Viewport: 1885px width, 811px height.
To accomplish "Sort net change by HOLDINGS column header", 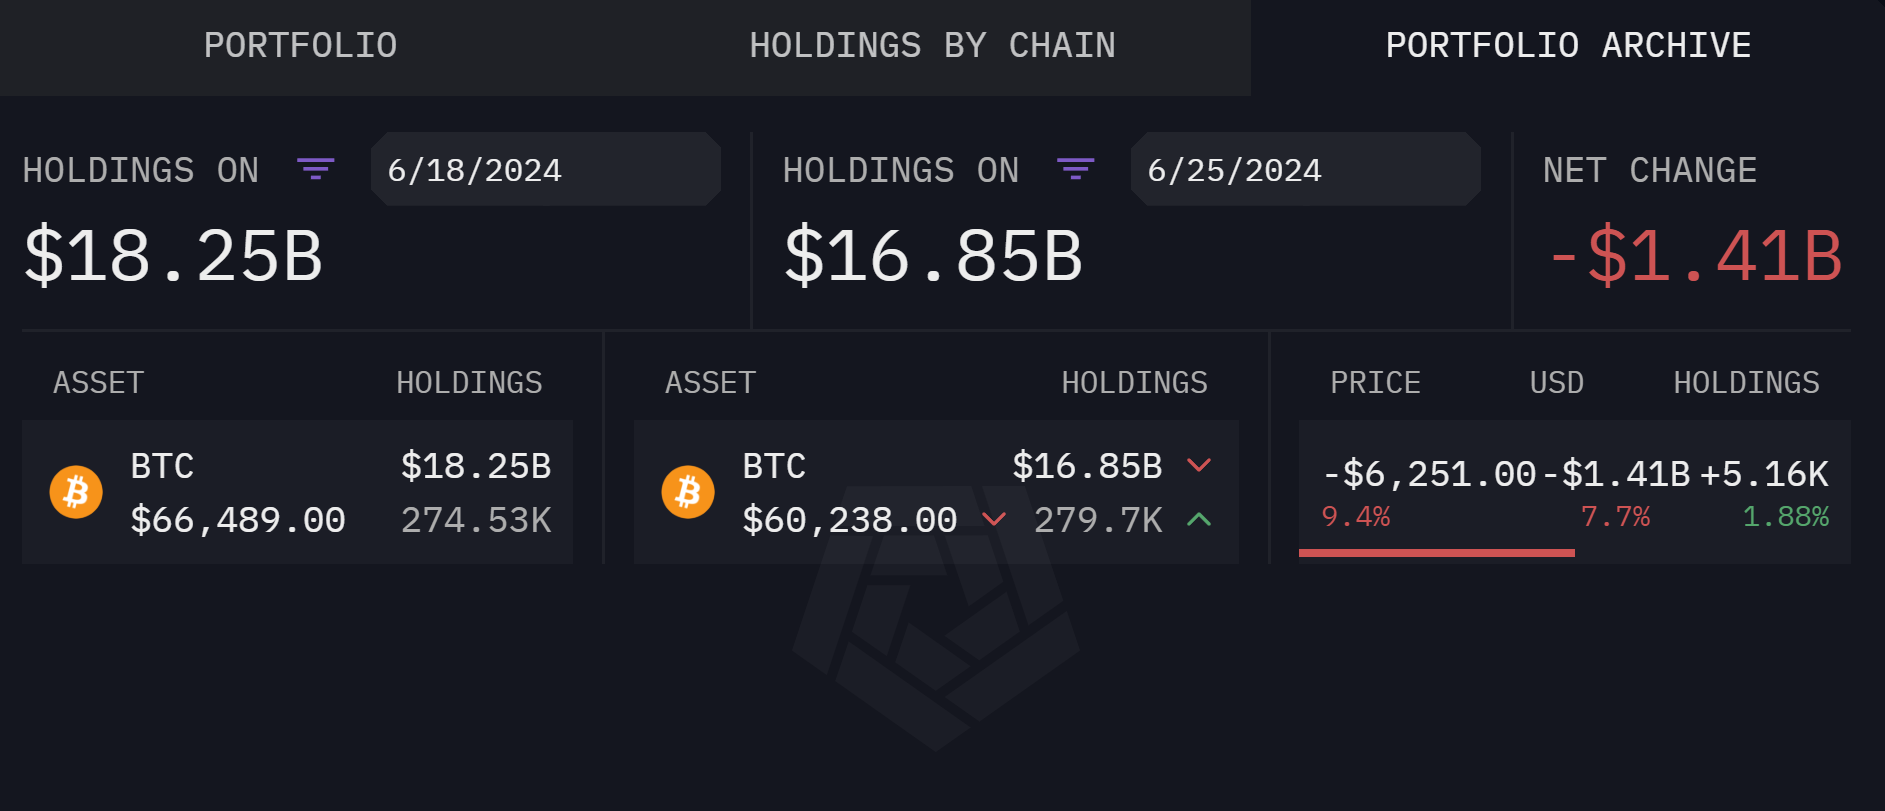I will coord(1746,383).
